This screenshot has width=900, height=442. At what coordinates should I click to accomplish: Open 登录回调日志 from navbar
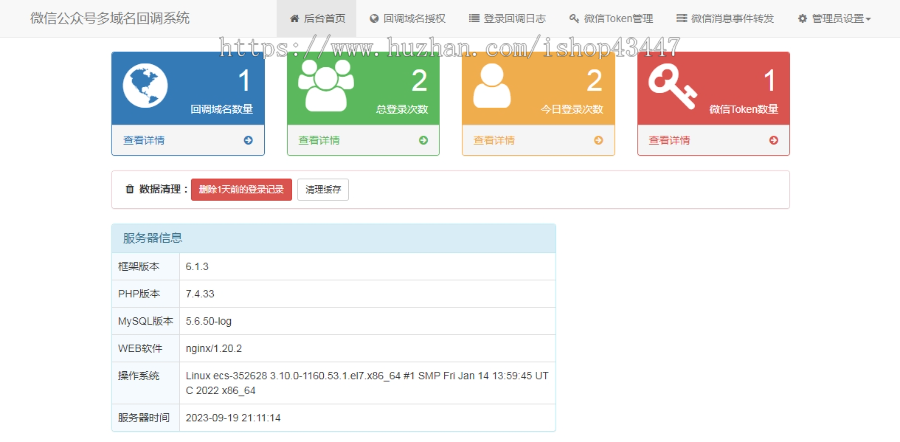click(507, 19)
